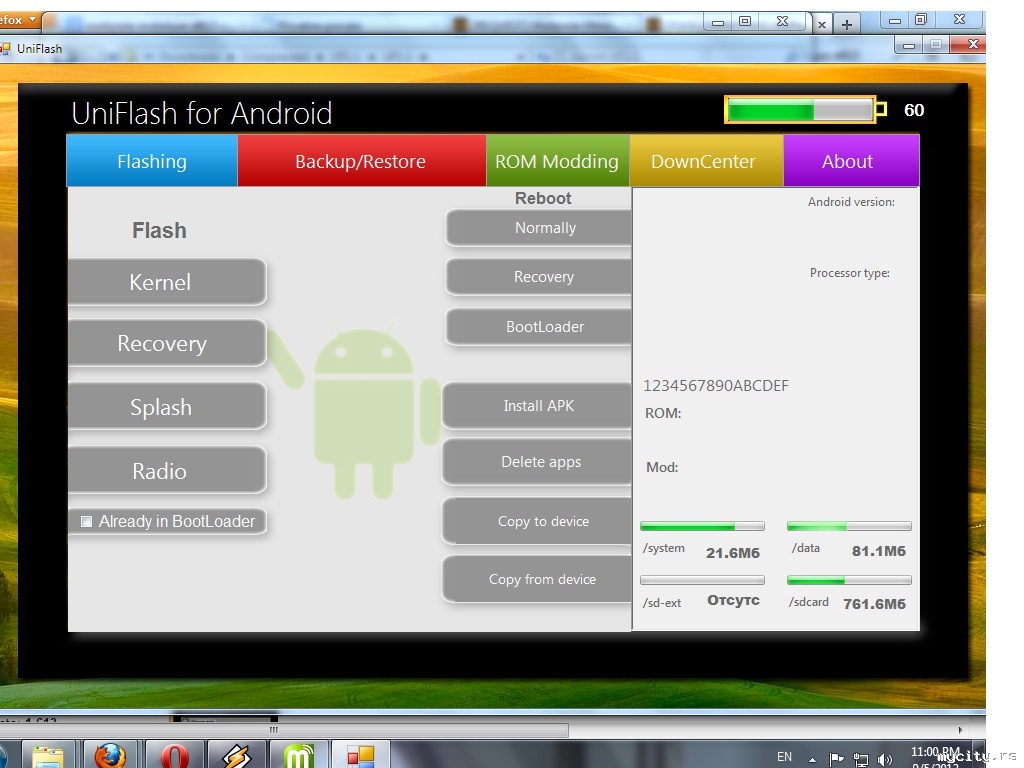Click the Radio flash button
The image size is (1024, 768).
pos(167,470)
